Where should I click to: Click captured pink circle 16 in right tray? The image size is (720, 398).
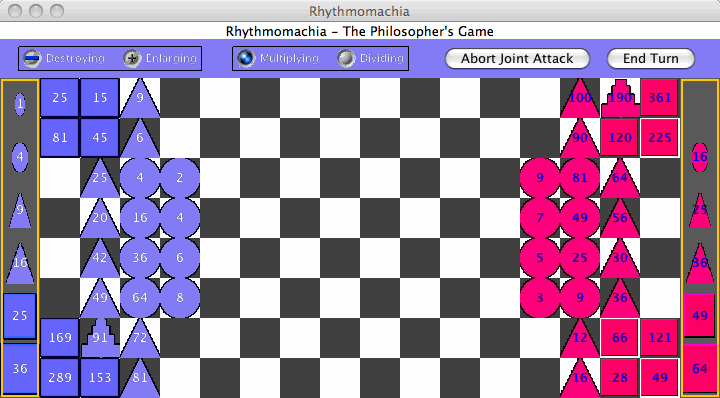[700, 157]
